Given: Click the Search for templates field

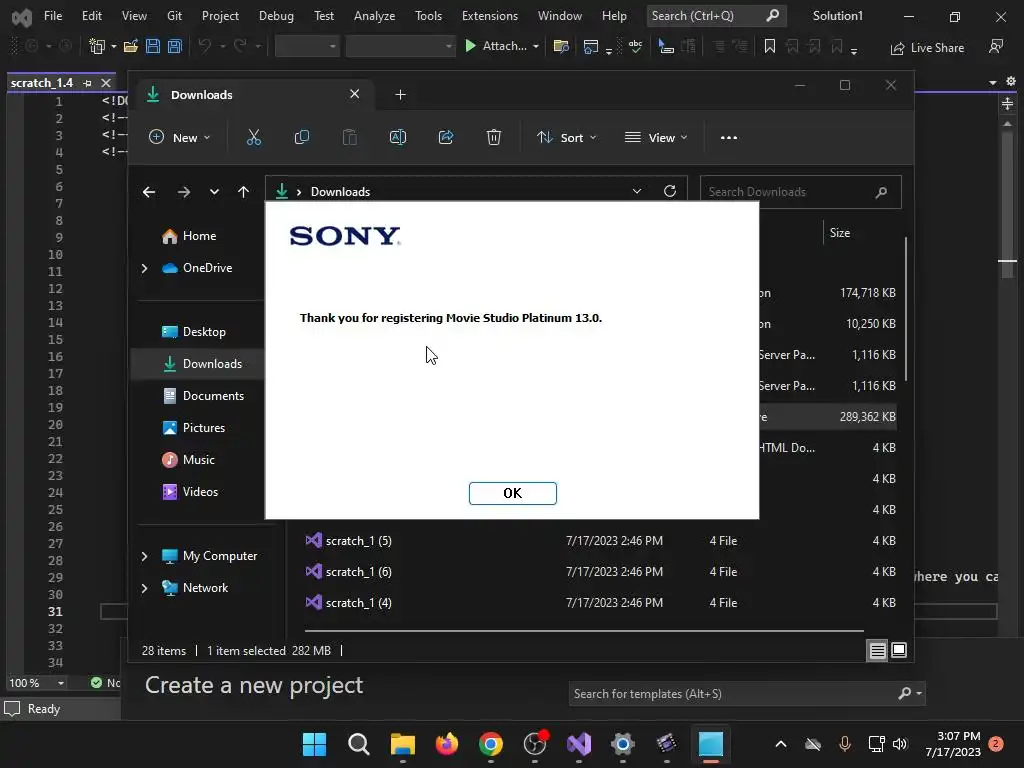Looking at the screenshot, I should [746, 694].
